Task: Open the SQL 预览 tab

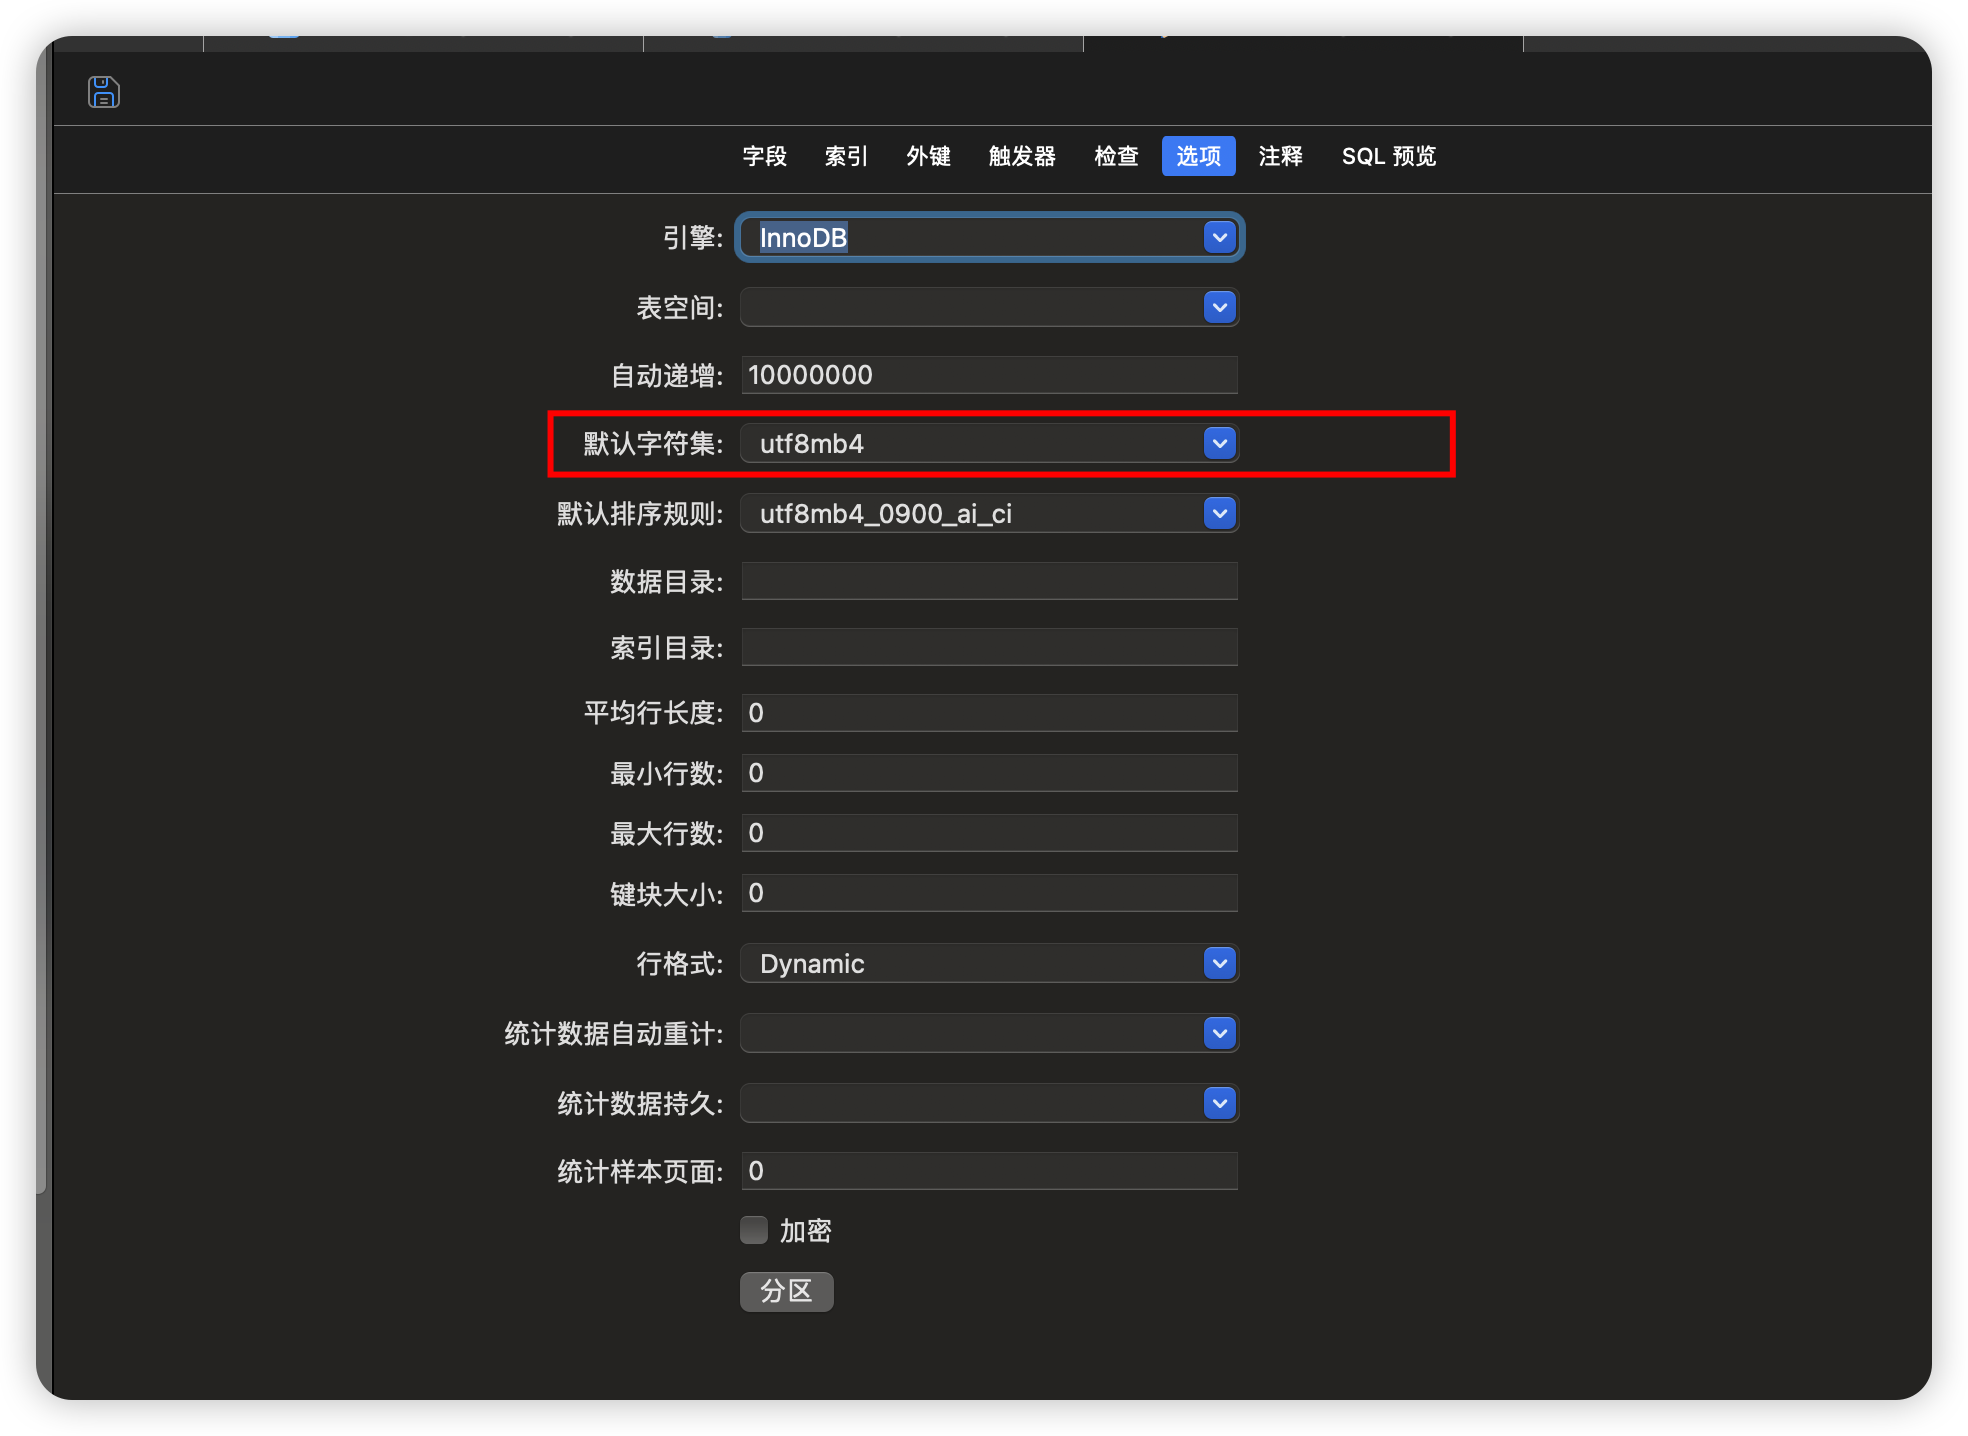Action: coord(1389,156)
